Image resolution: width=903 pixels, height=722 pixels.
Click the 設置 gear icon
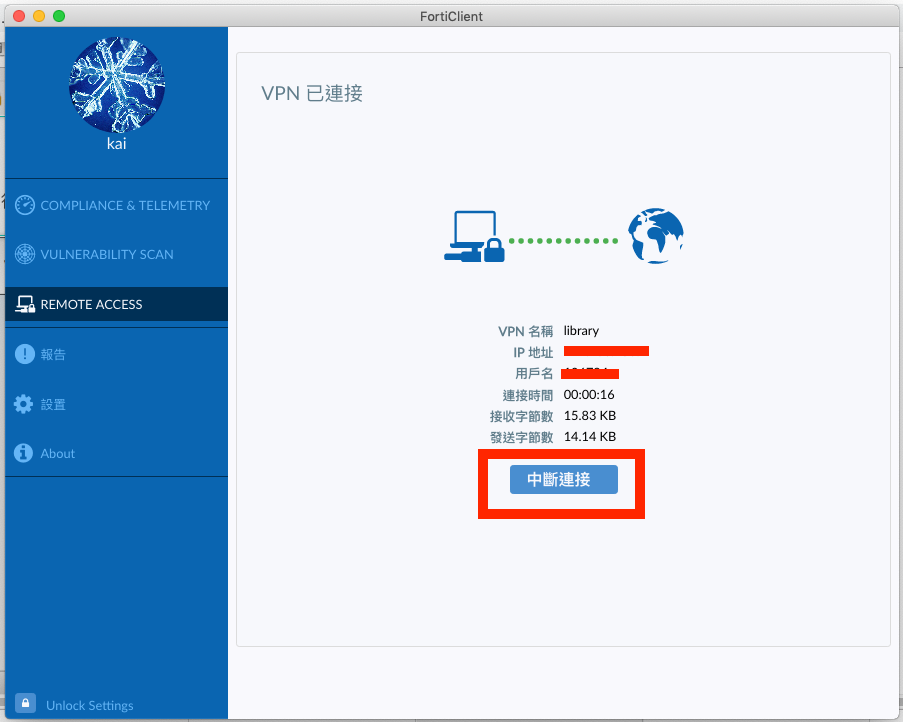click(24, 404)
